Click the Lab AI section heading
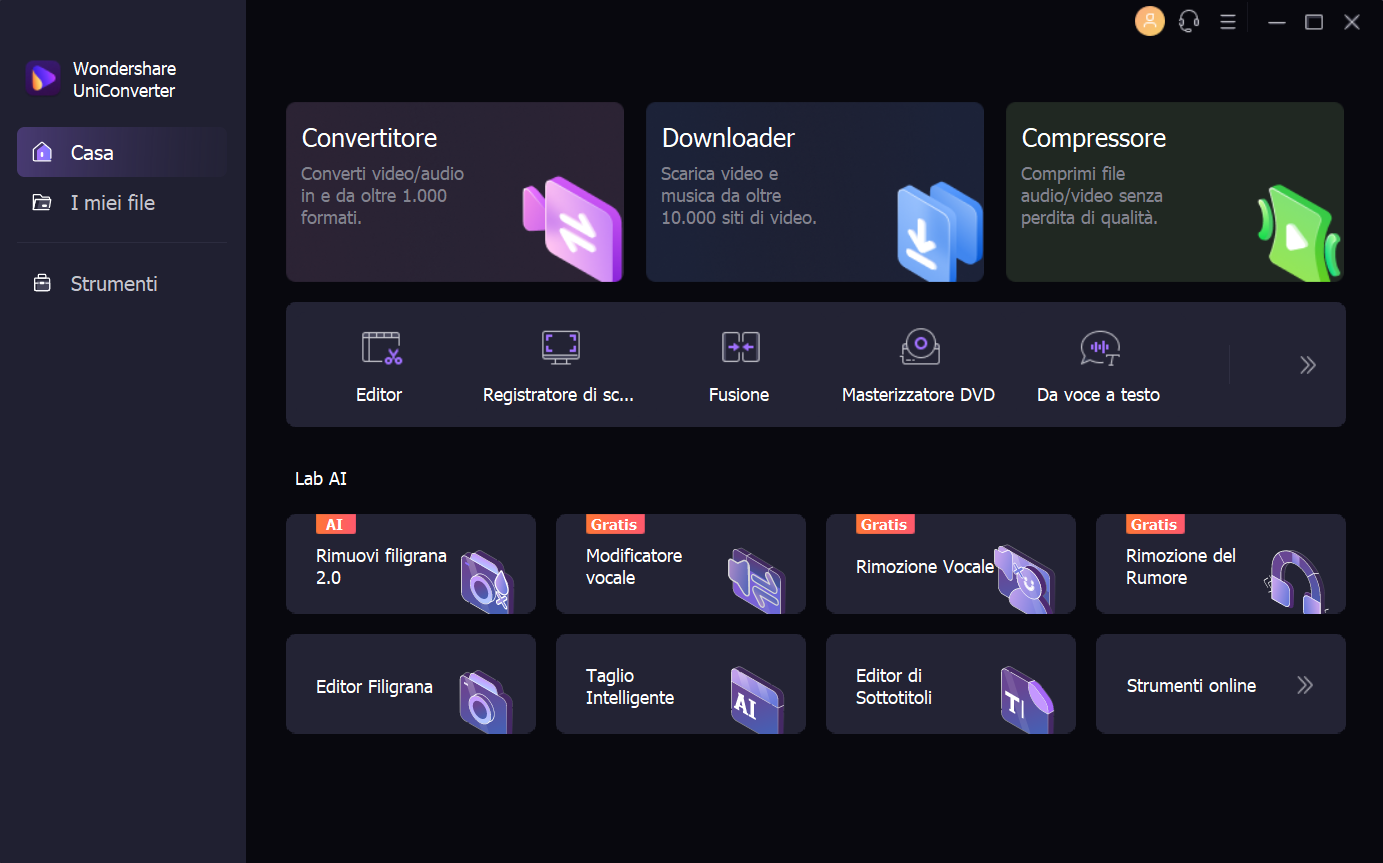This screenshot has width=1383, height=863. click(321, 479)
